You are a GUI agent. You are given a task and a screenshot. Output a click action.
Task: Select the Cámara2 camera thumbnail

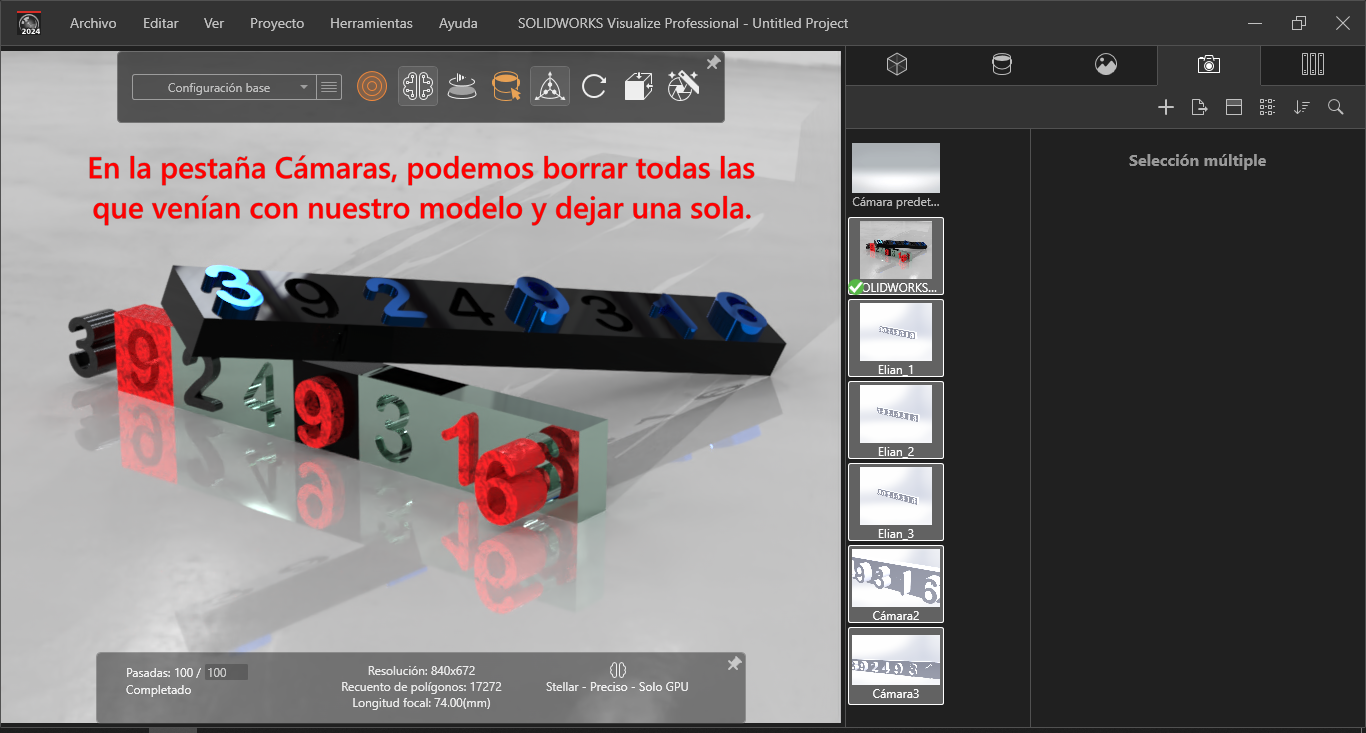pos(896,584)
